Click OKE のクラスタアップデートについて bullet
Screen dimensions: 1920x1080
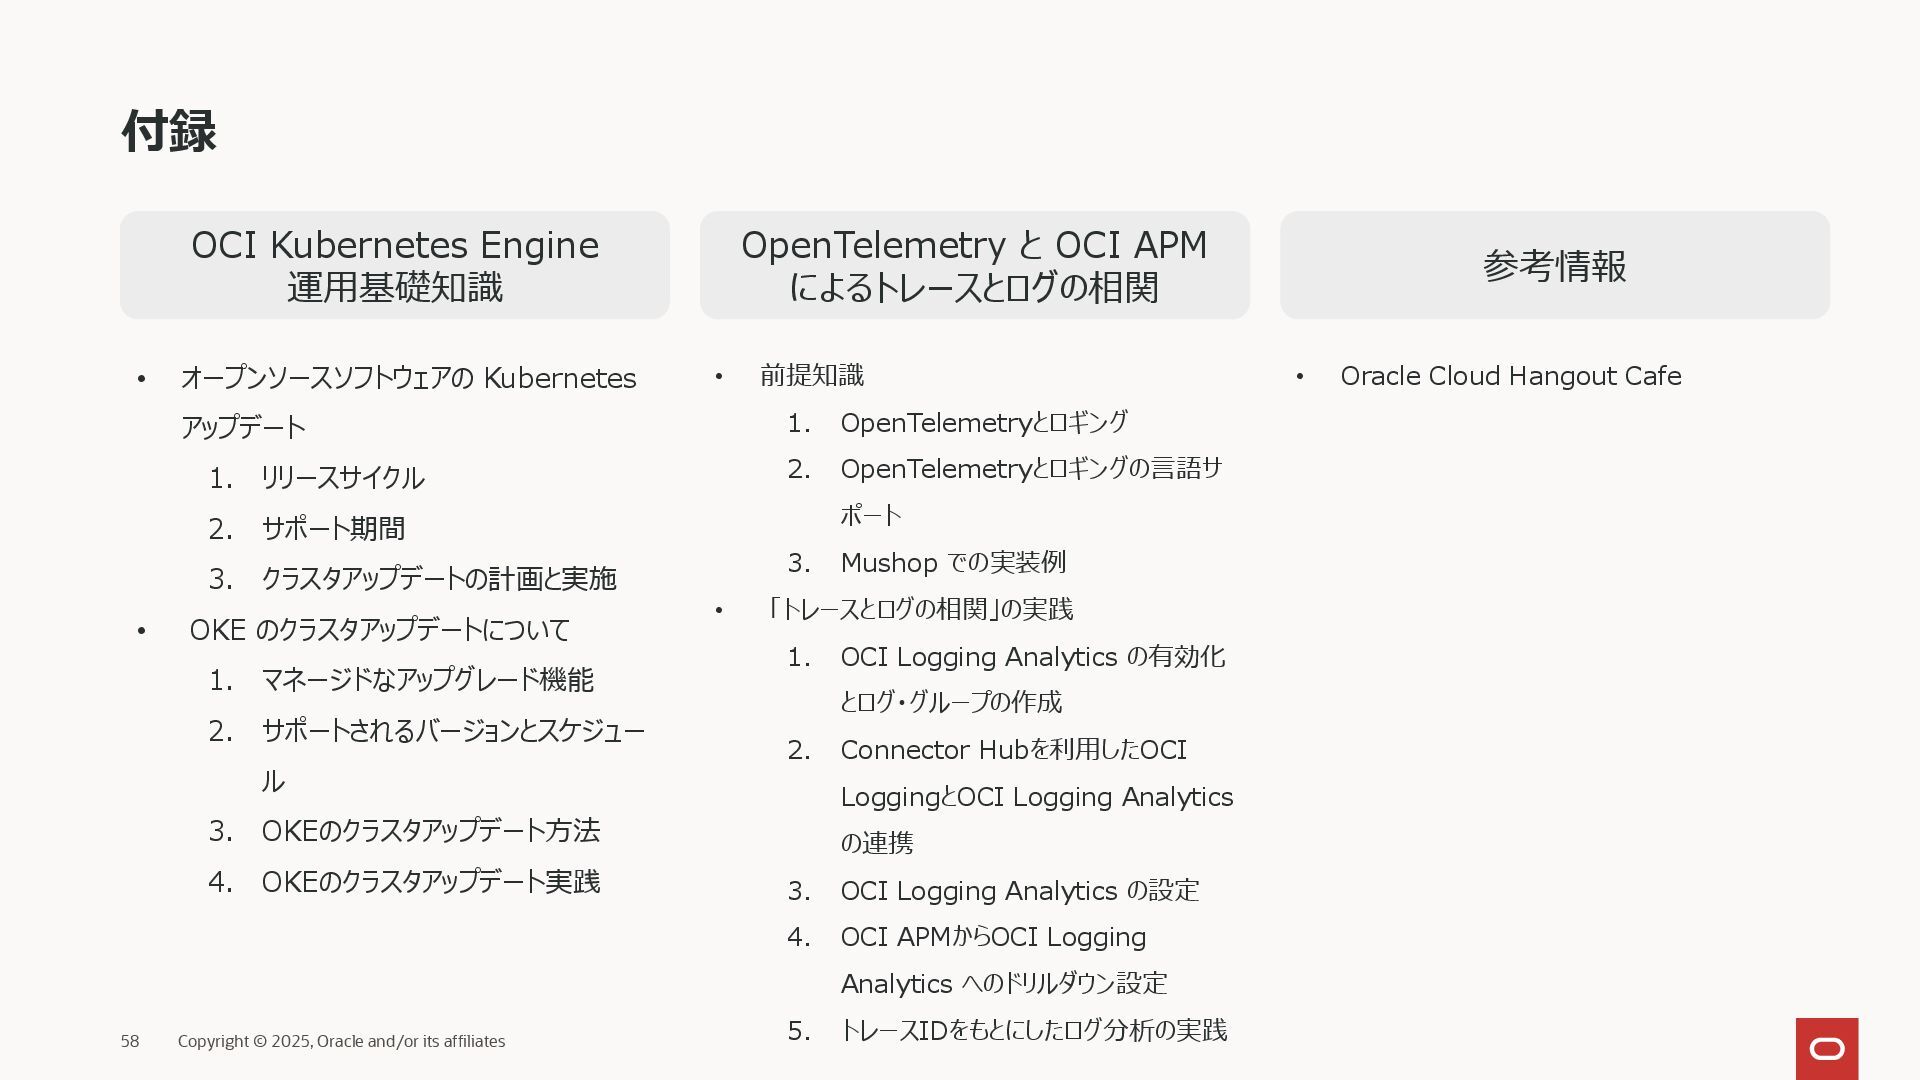379,630
